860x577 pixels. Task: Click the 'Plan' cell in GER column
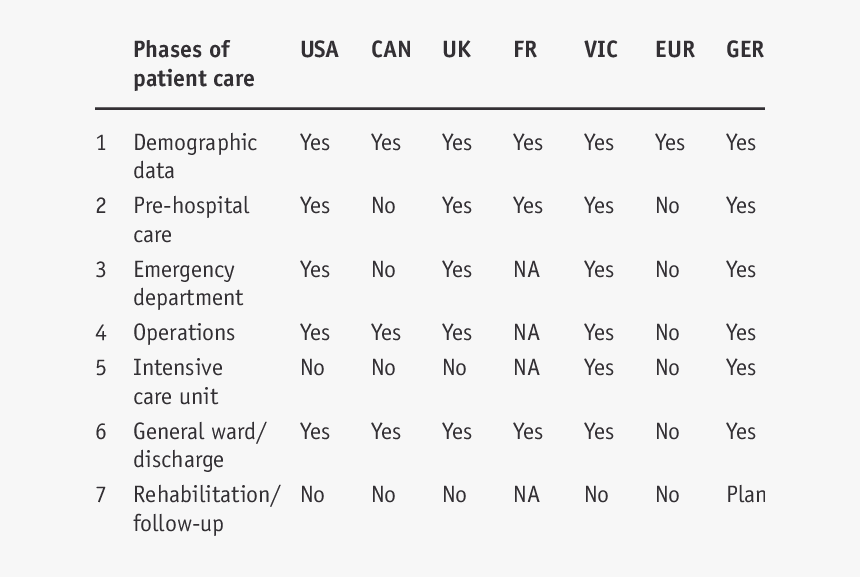[x=745, y=494]
